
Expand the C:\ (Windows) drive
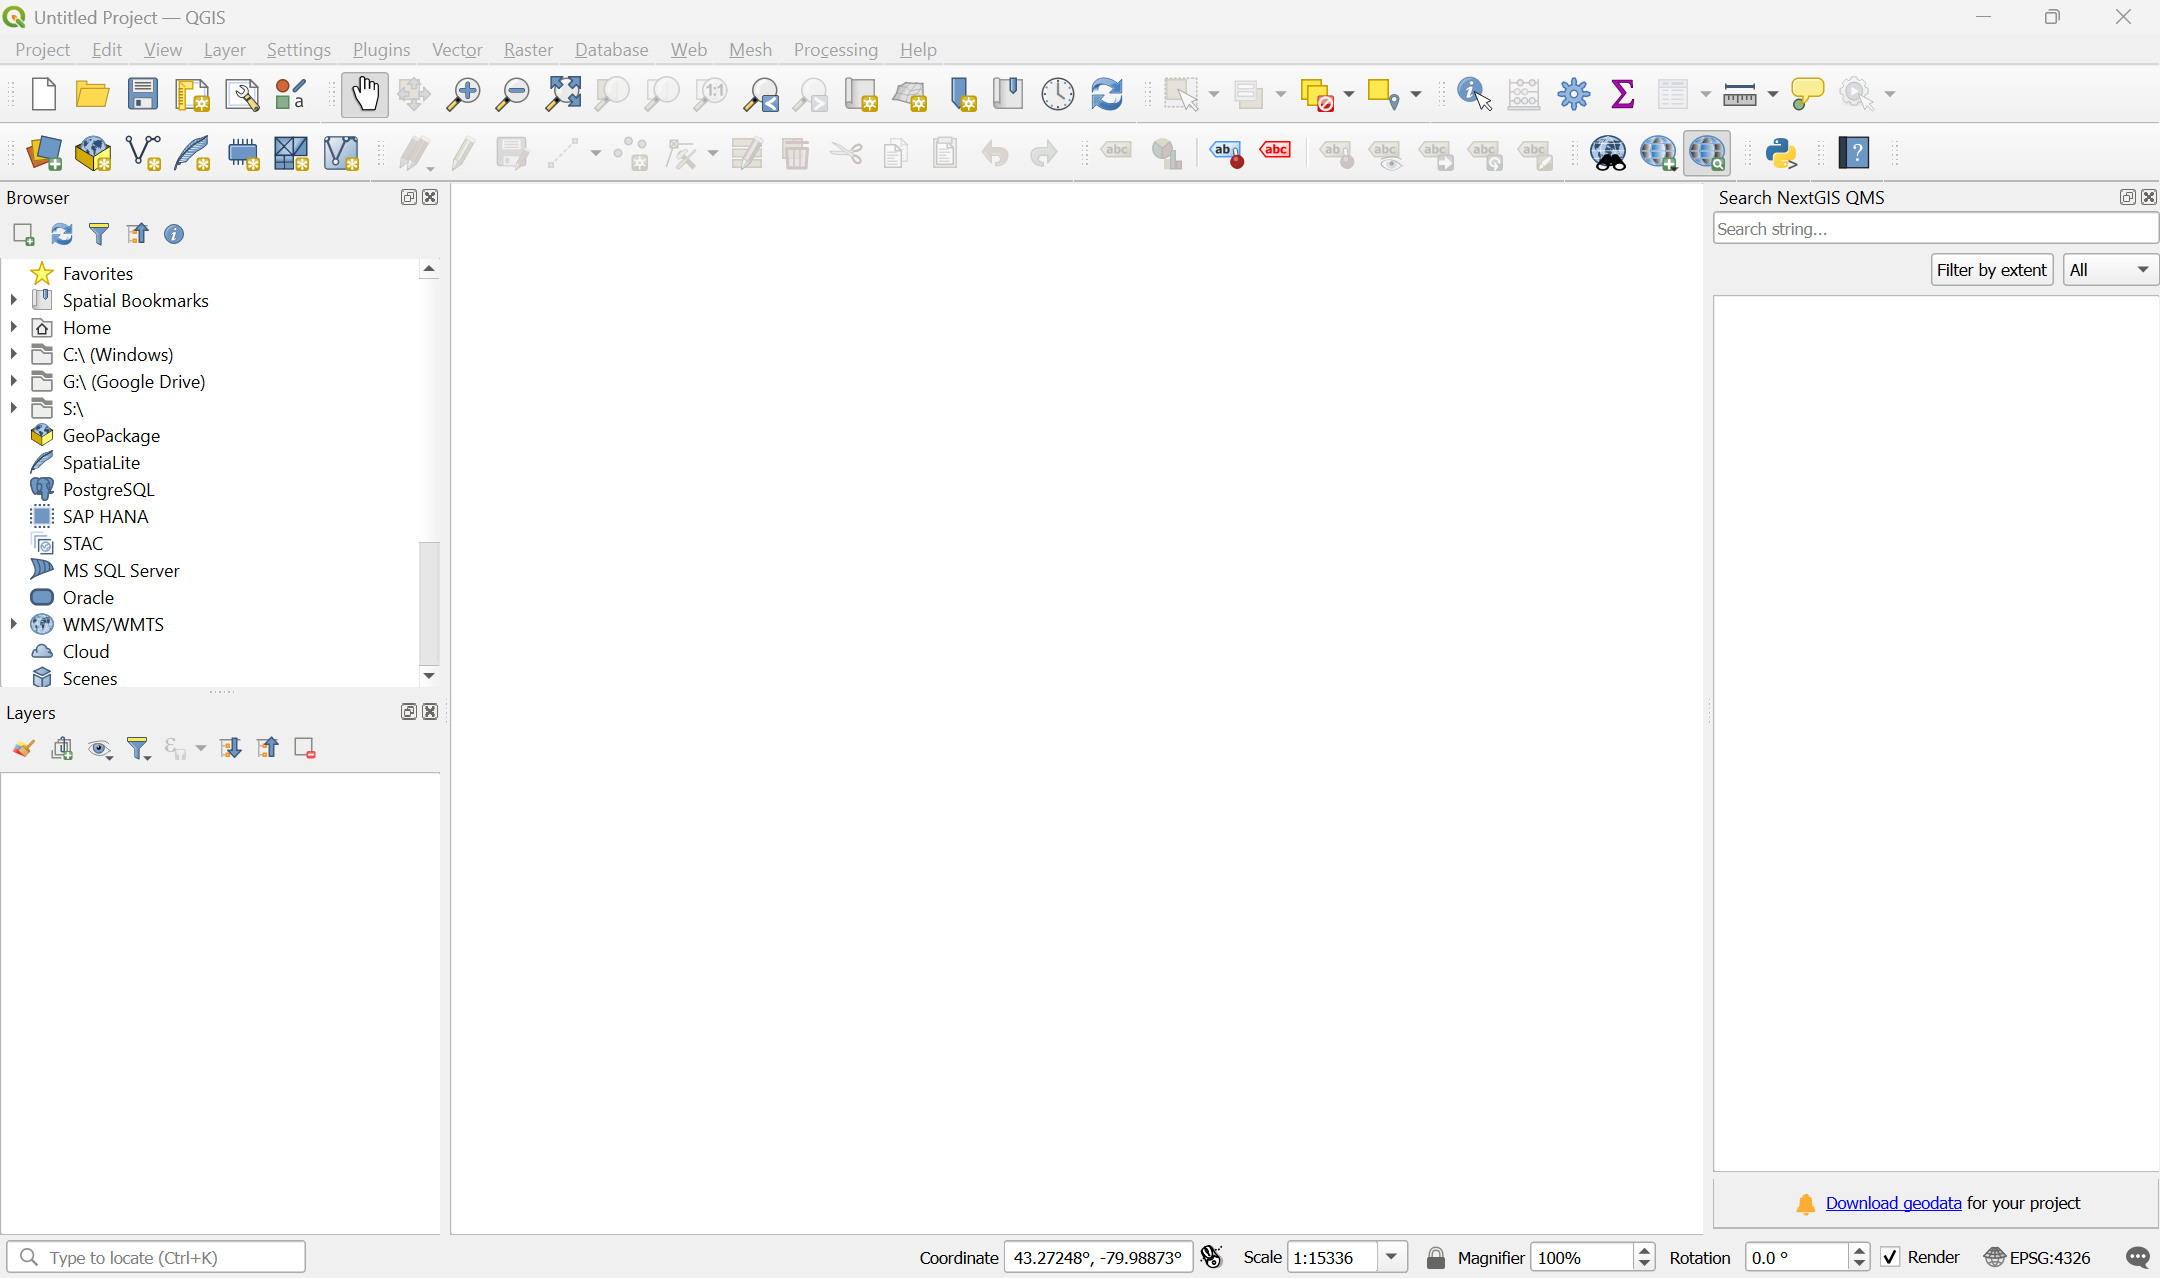14,354
